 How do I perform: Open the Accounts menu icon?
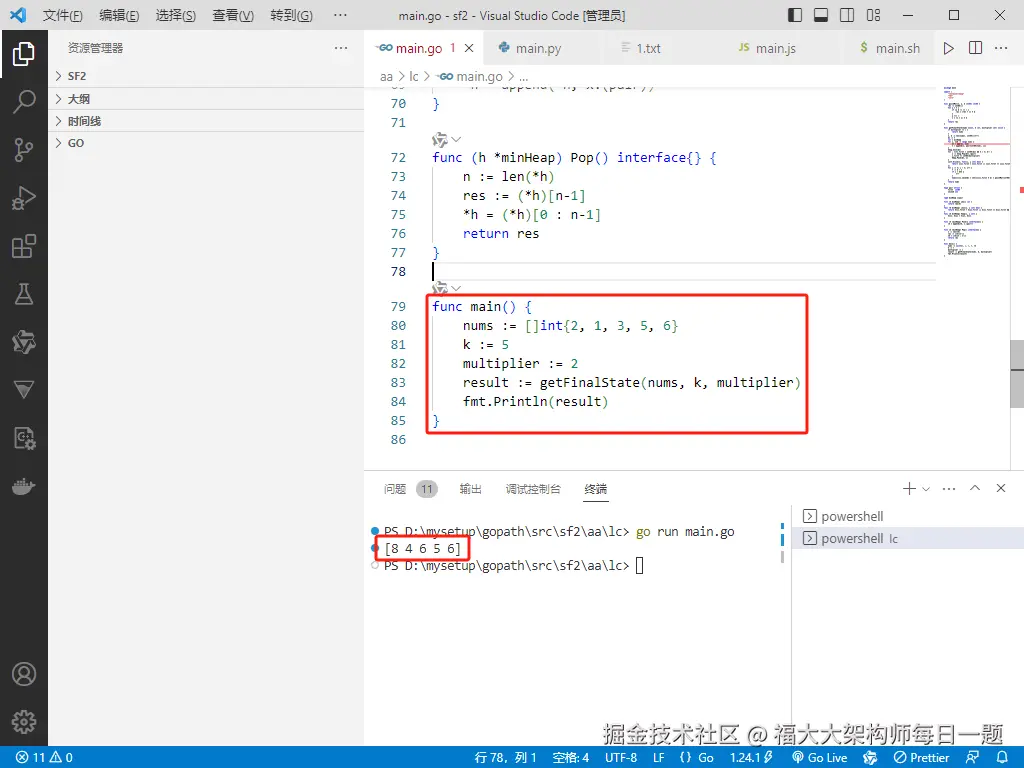click(24, 674)
